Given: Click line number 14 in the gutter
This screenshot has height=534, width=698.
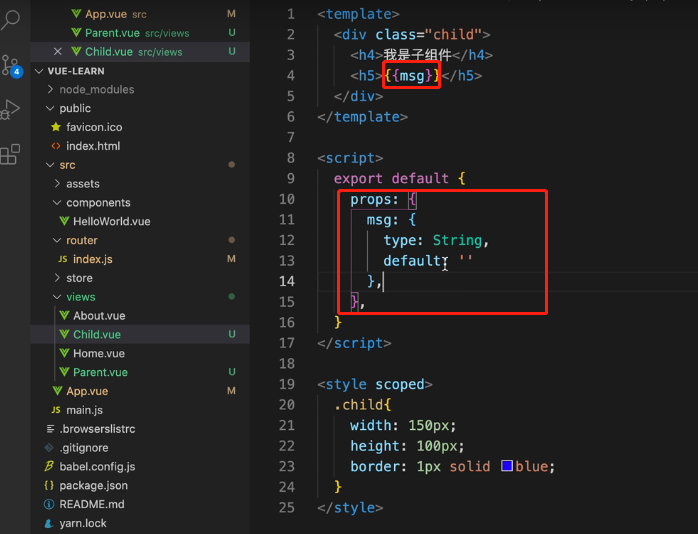Looking at the screenshot, I should pos(287,281).
